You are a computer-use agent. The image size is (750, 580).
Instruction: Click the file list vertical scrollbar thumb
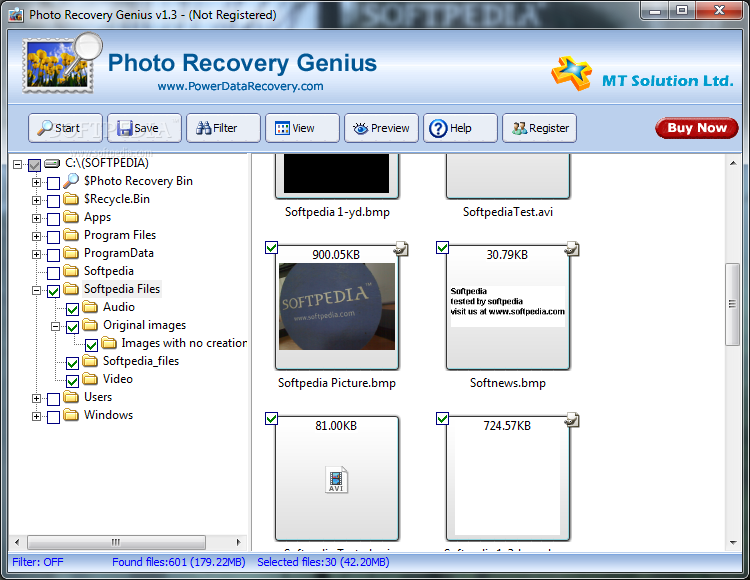pos(732,304)
